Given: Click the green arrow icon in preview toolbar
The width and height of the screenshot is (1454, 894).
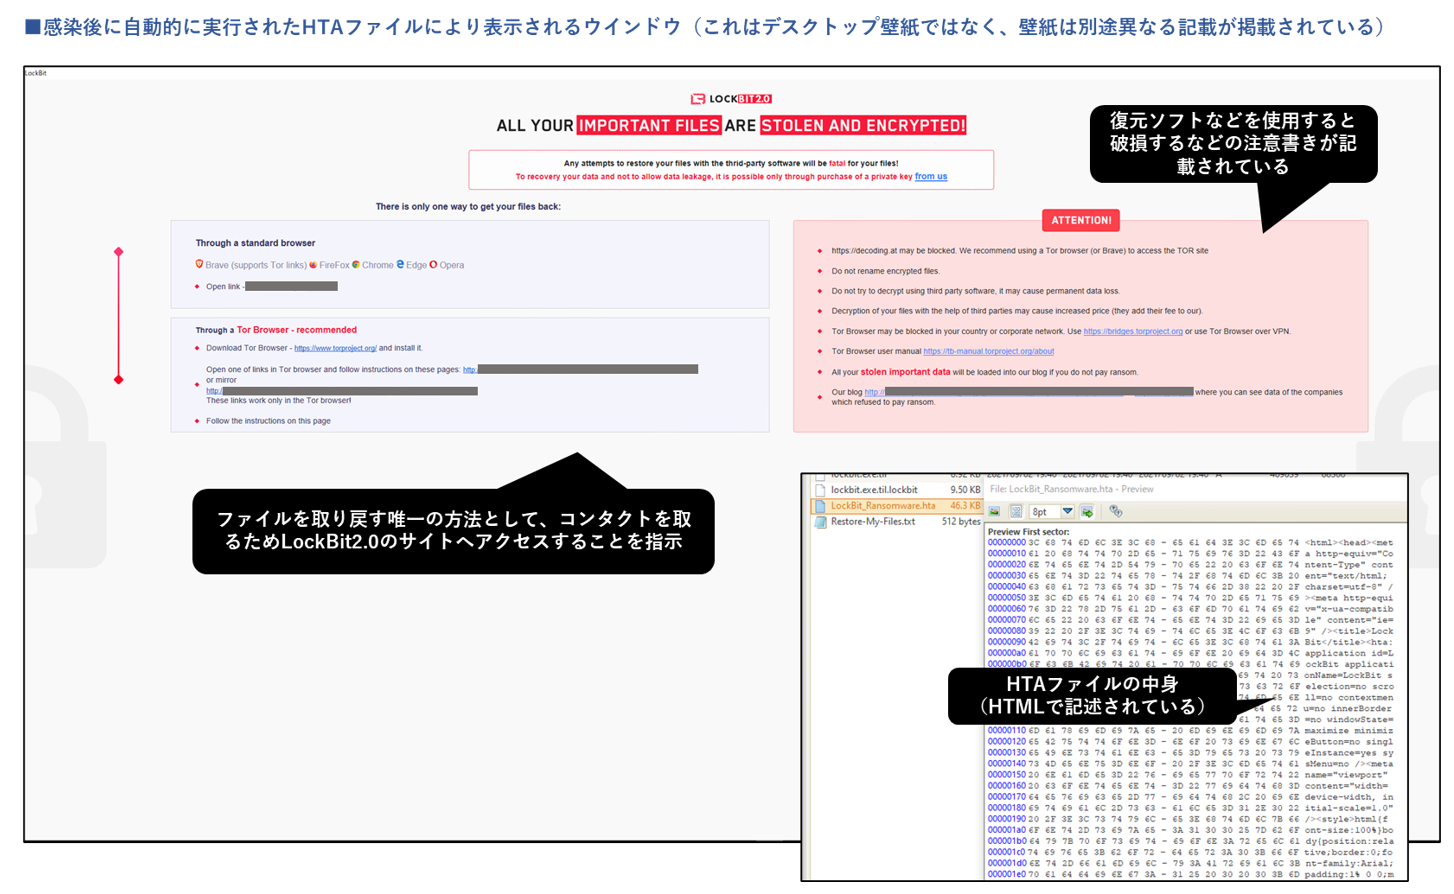Looking at the screenshot, I should click(x=1087, y=512).
